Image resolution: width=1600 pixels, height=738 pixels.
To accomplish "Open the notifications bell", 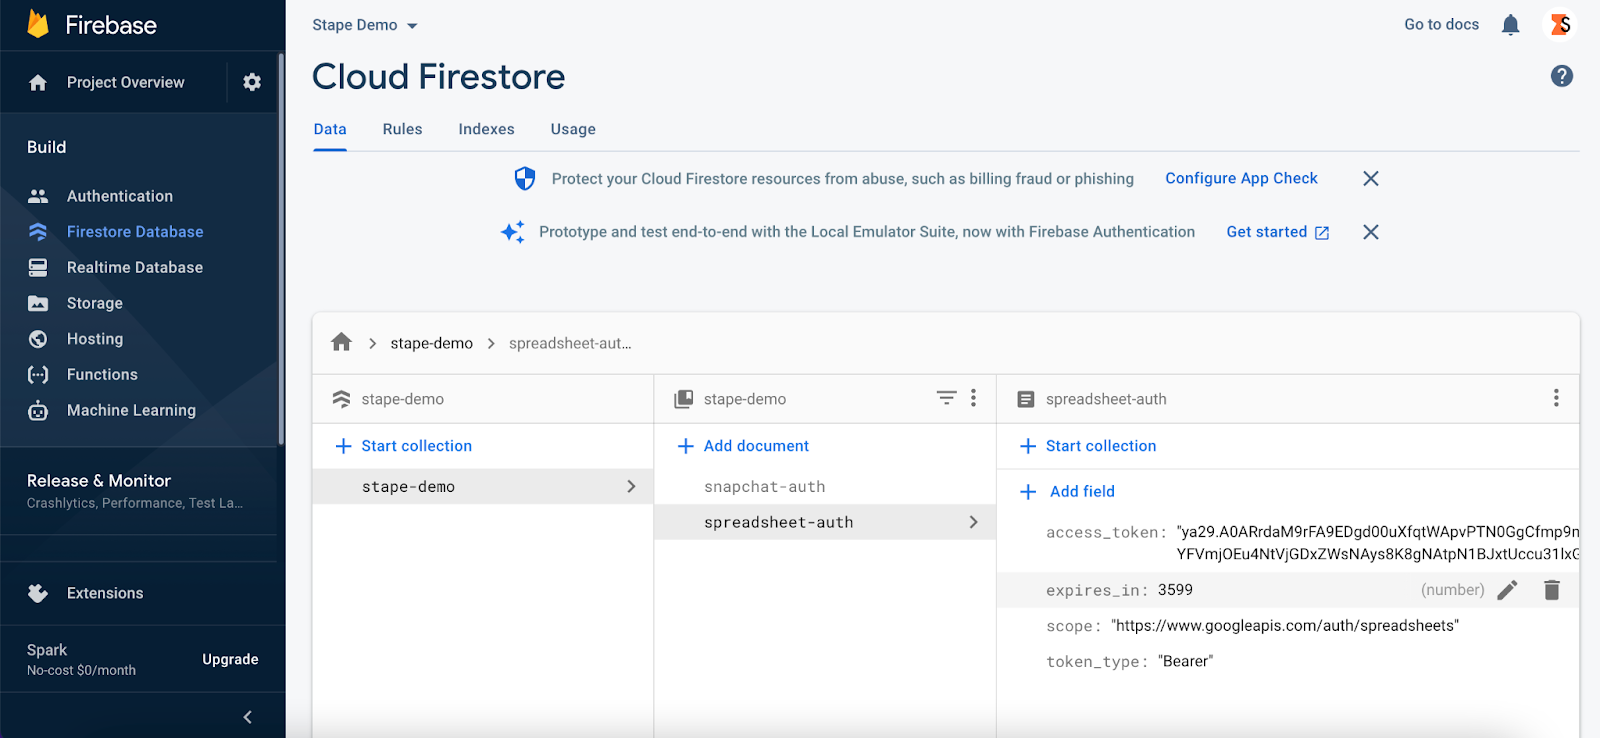I will tap(1510, 25).
